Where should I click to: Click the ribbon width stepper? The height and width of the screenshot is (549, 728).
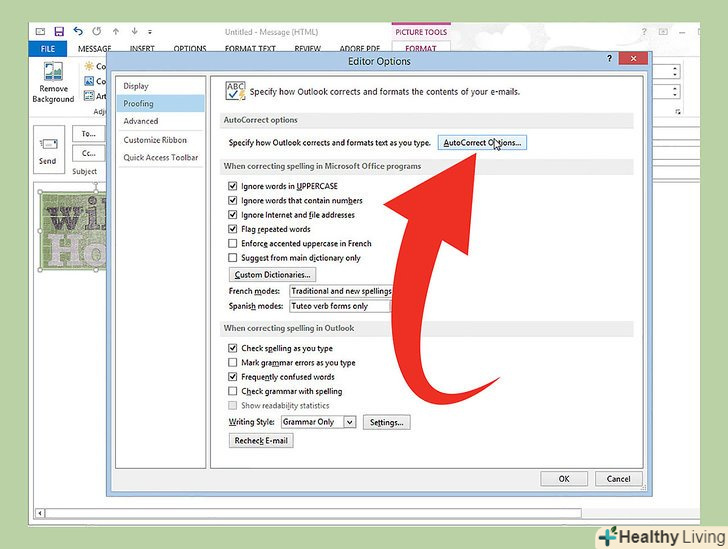pos(675,91)
